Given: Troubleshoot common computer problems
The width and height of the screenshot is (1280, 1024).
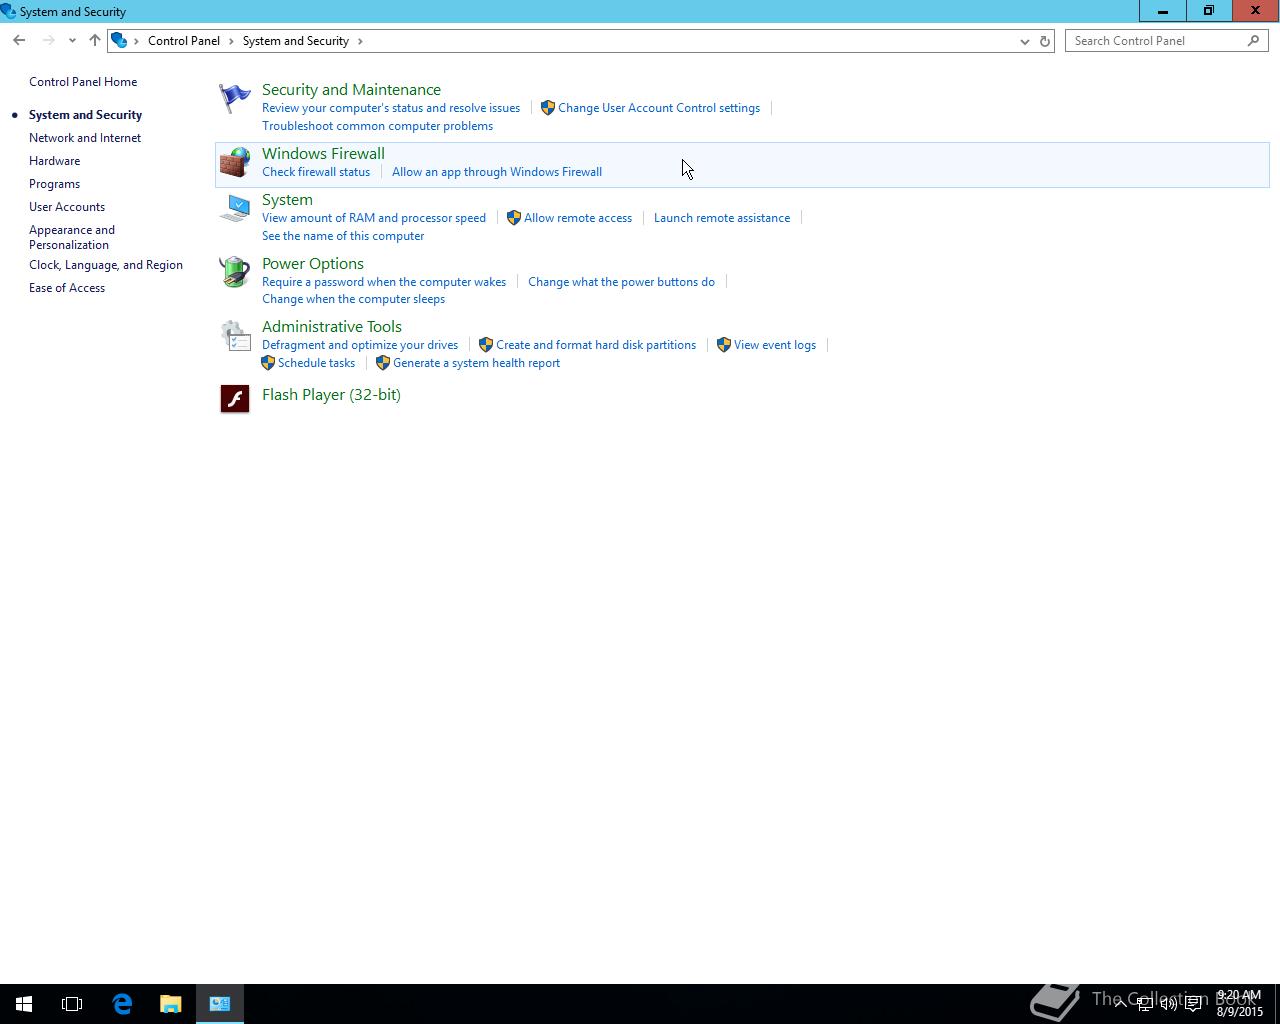Looking at the screenshot, I should (x=377, y=126).
